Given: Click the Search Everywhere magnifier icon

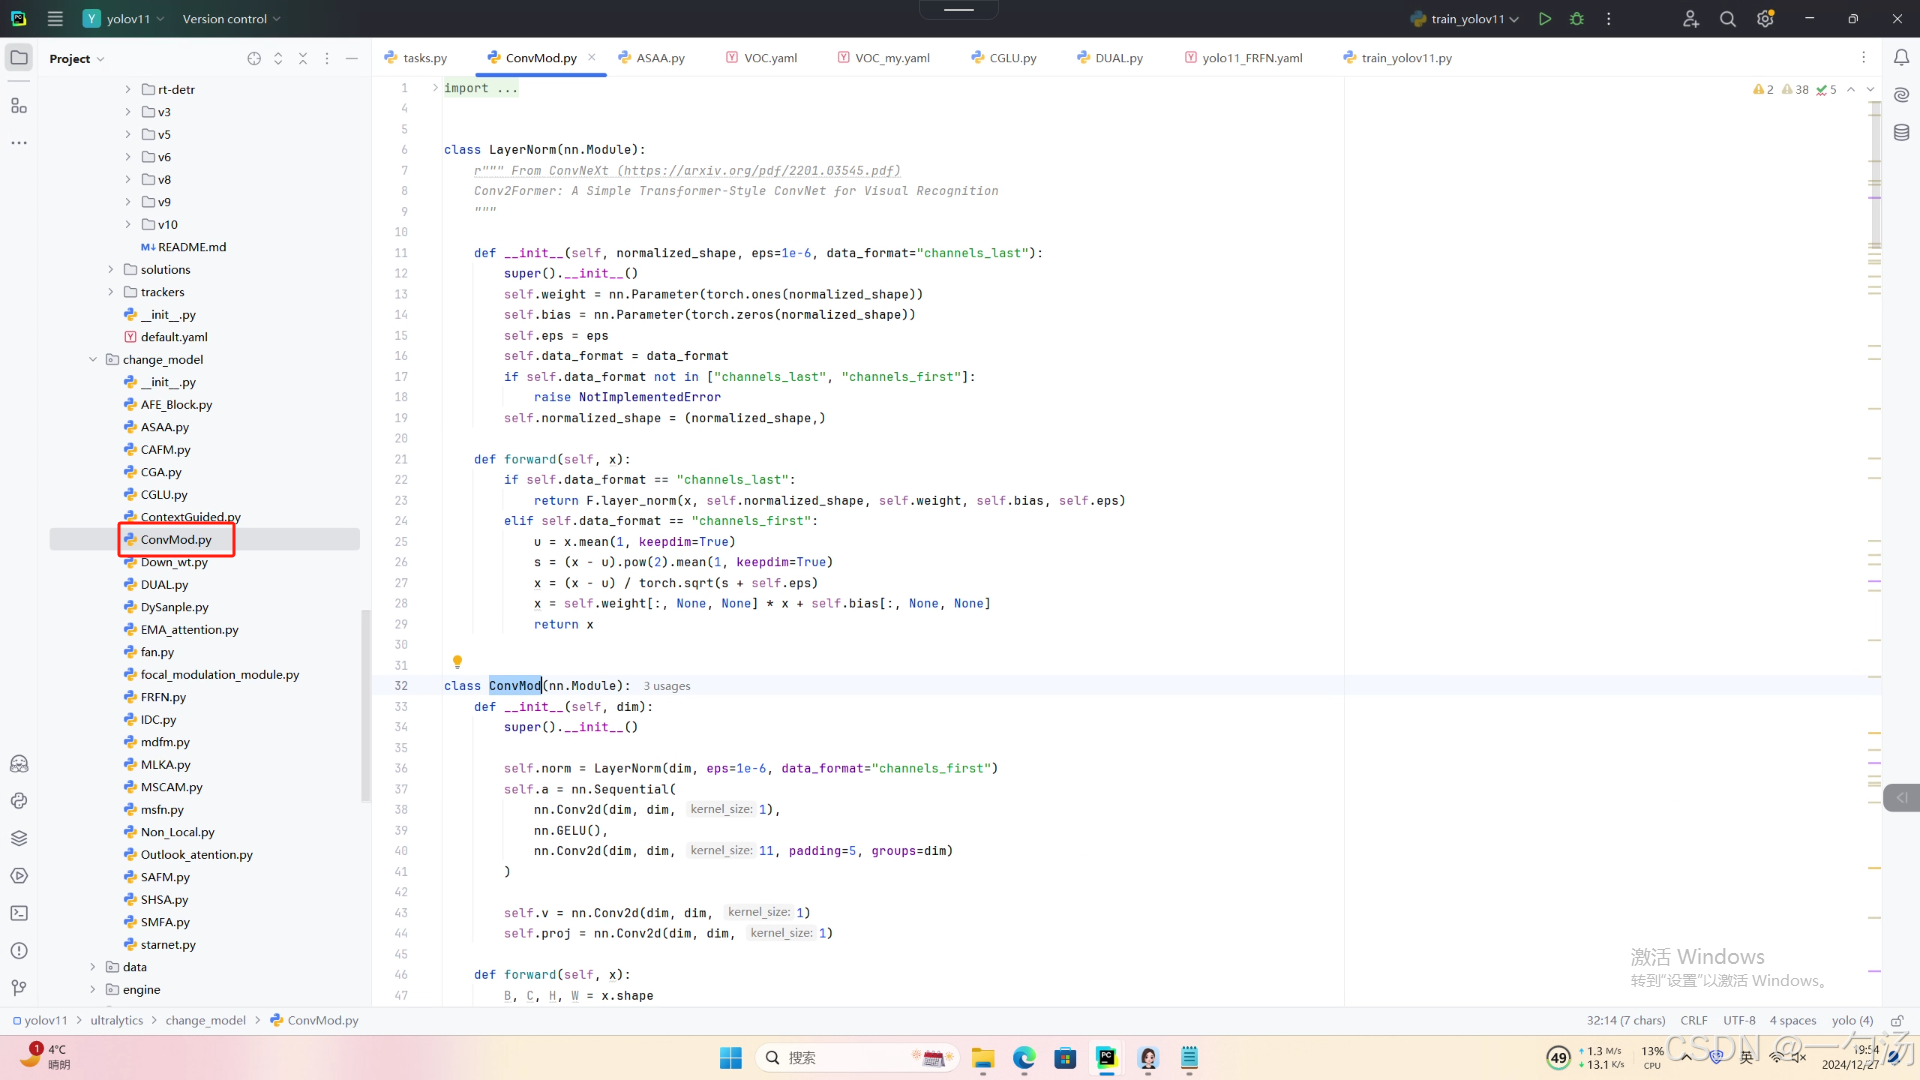Looking at the screenshot, I should click(x=1727, y=19).
